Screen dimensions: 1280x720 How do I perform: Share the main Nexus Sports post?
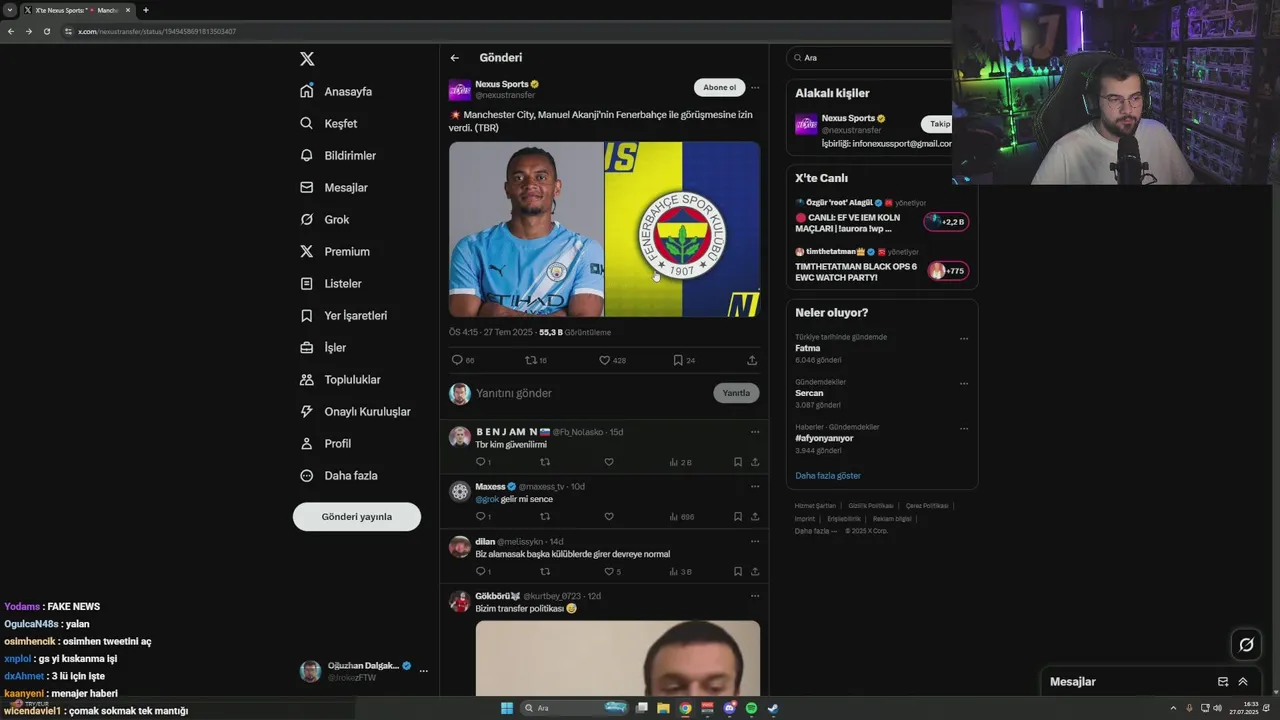(x=752, y=360)
